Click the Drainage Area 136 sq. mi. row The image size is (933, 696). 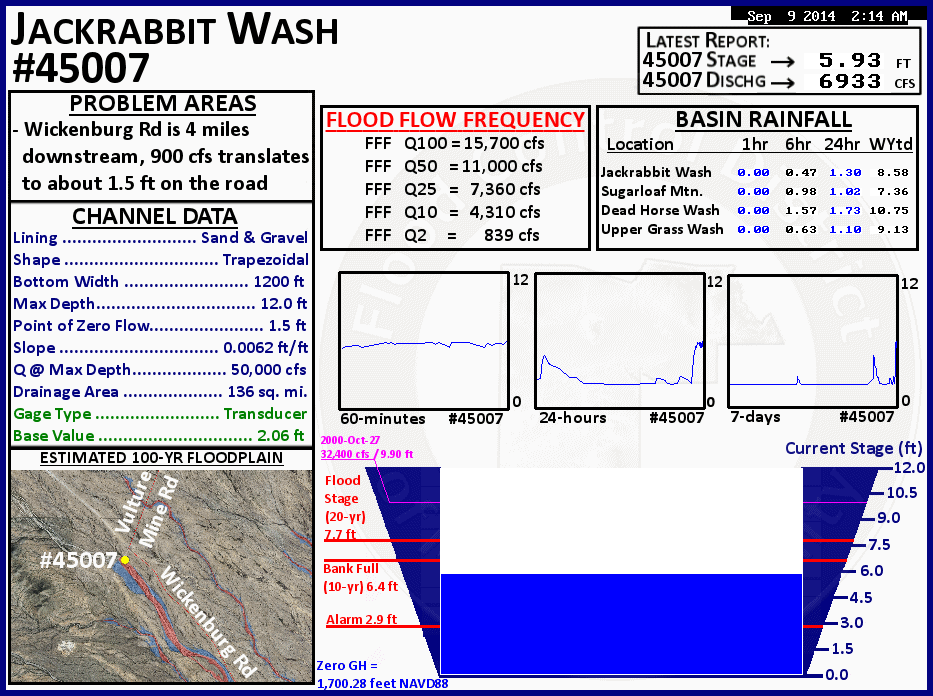click(x=161, y=392)
